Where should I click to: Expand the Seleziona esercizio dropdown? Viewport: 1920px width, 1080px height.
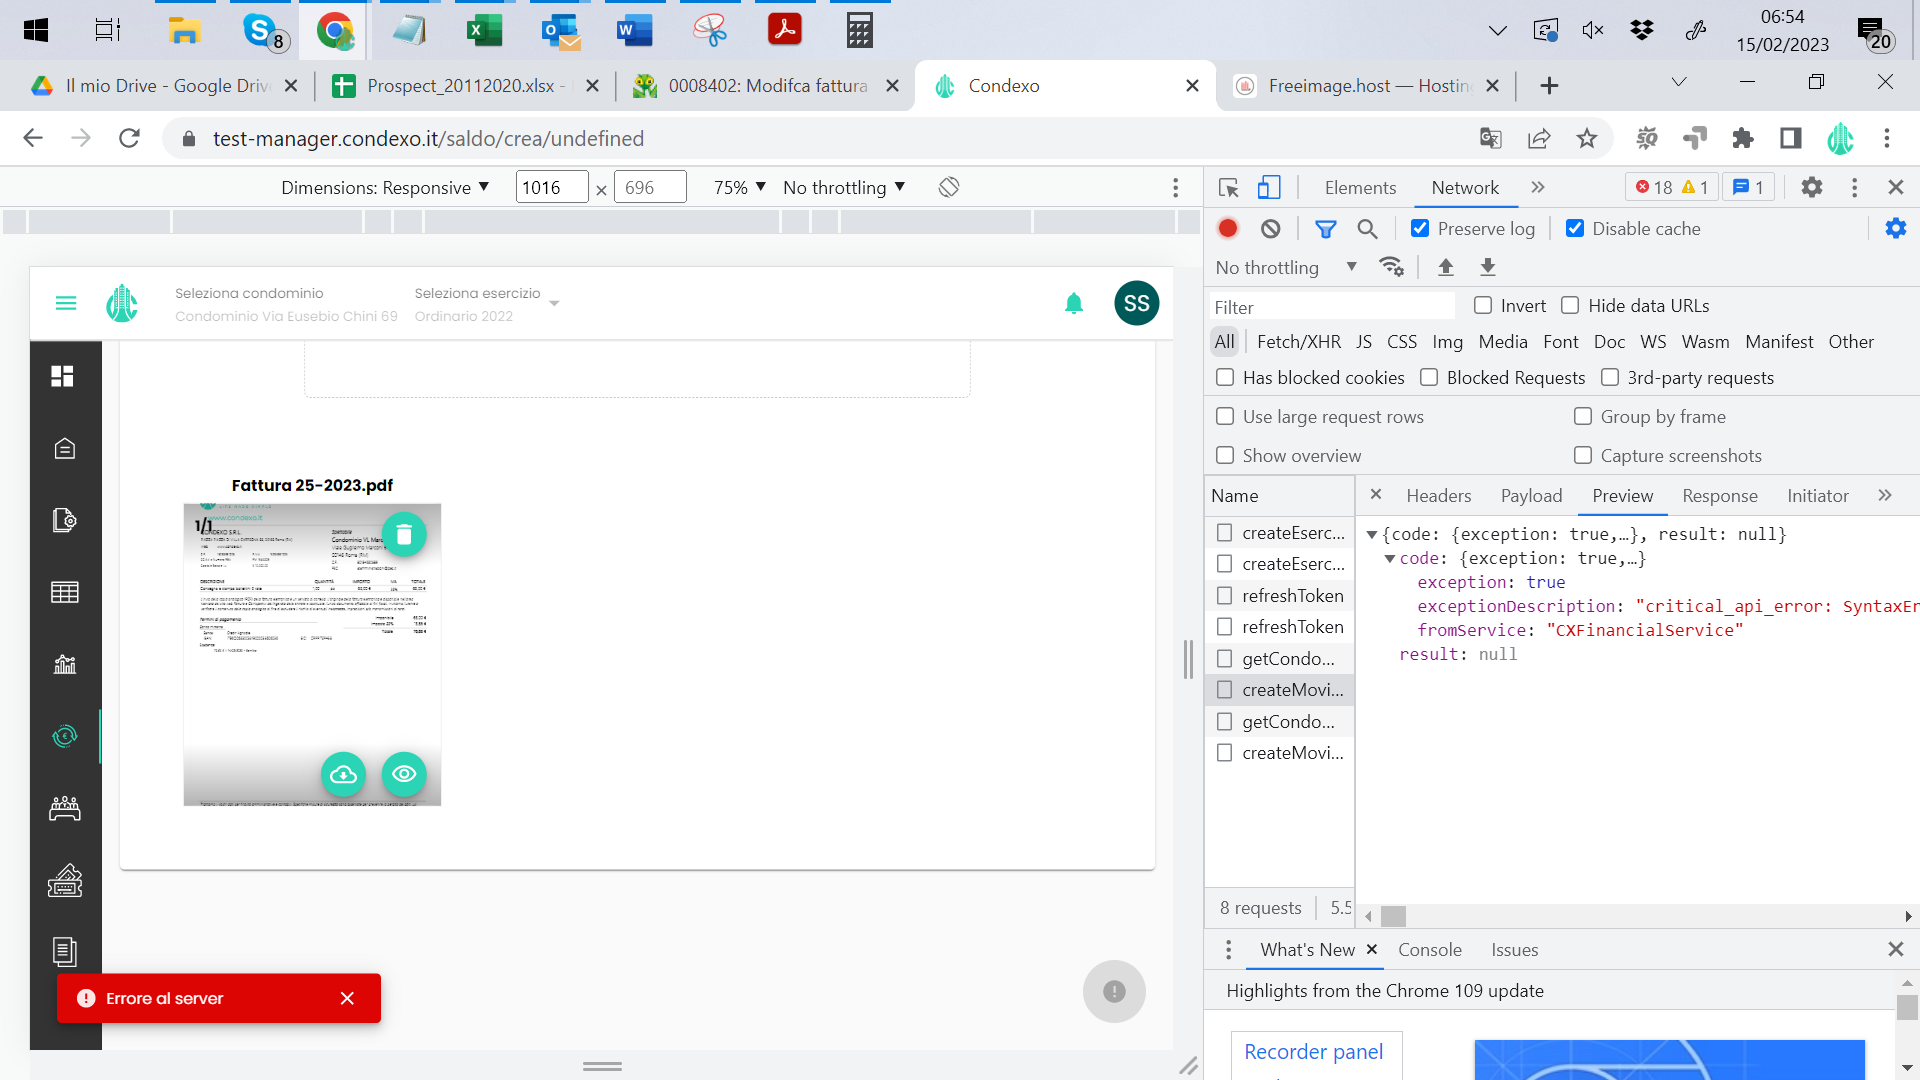[x=554, y=304]
